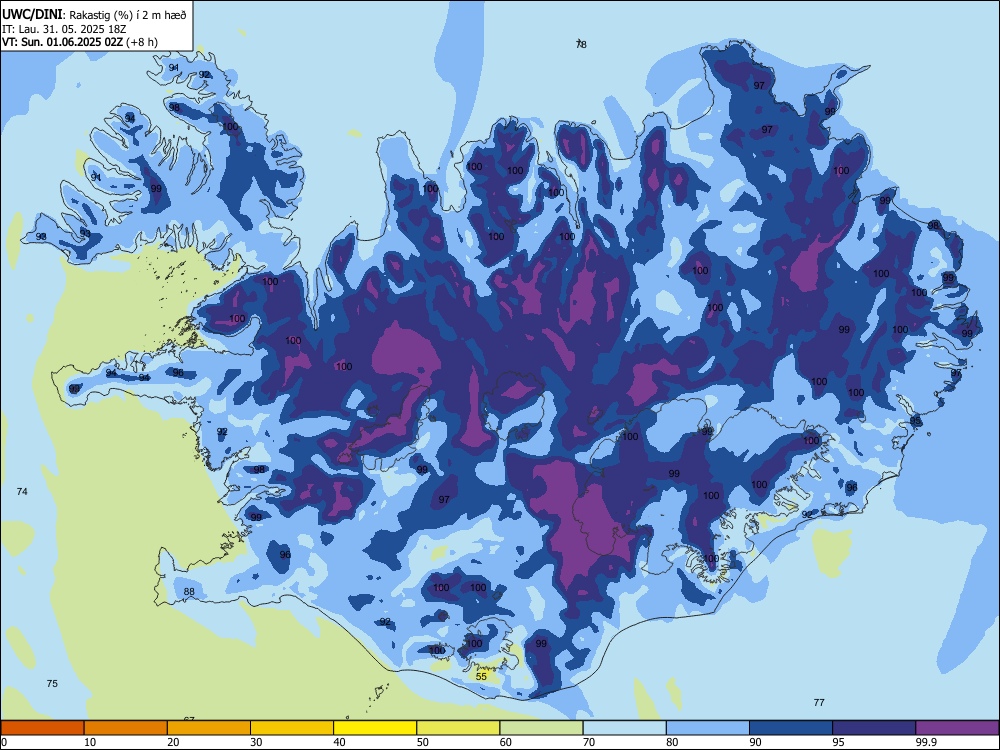Click the medium blue 90–95 legend swatch

(791, 728)
